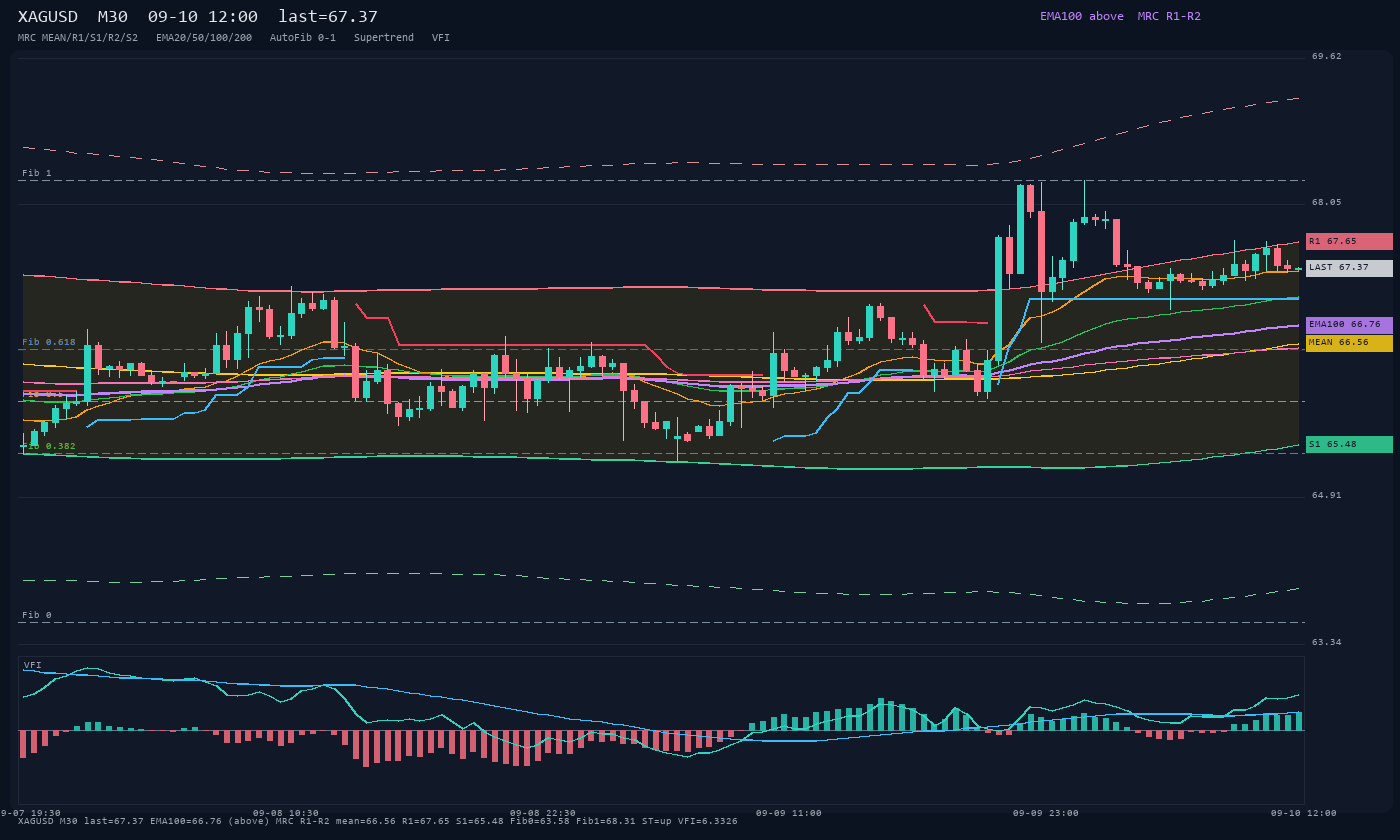The width and height of the screenshot is (1400, 840).
Task: Click the EMA100 above status text
Action: 1082,16
